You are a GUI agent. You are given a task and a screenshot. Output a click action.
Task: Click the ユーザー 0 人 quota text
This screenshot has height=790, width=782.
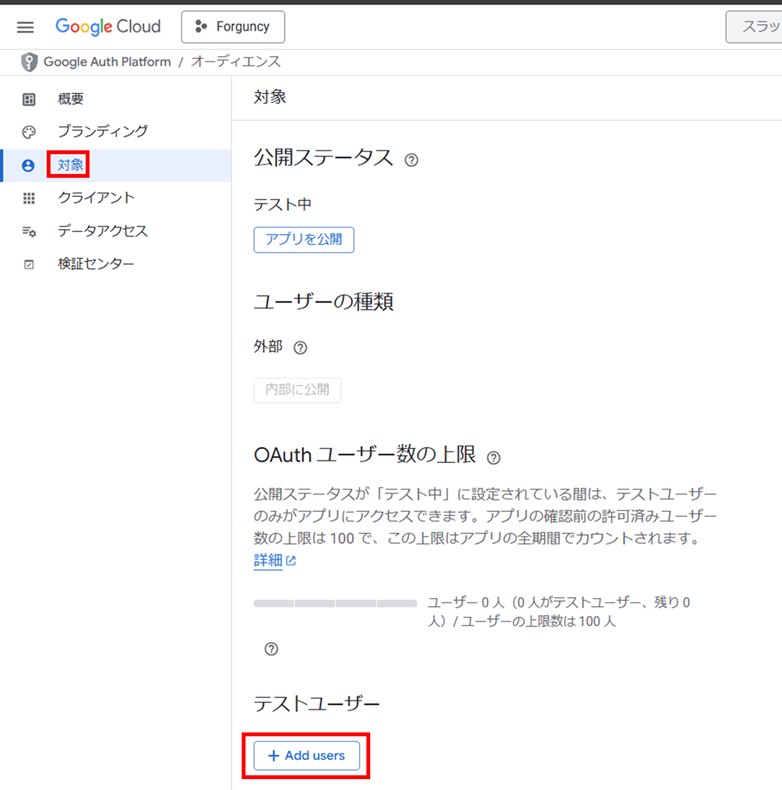click(559, 612)
